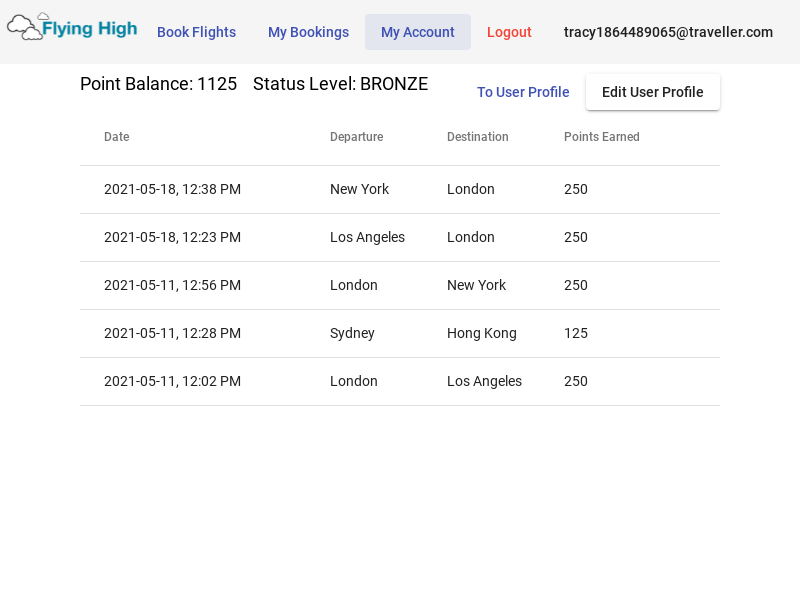Select the Los Angeles to London row

pos(400,237)
